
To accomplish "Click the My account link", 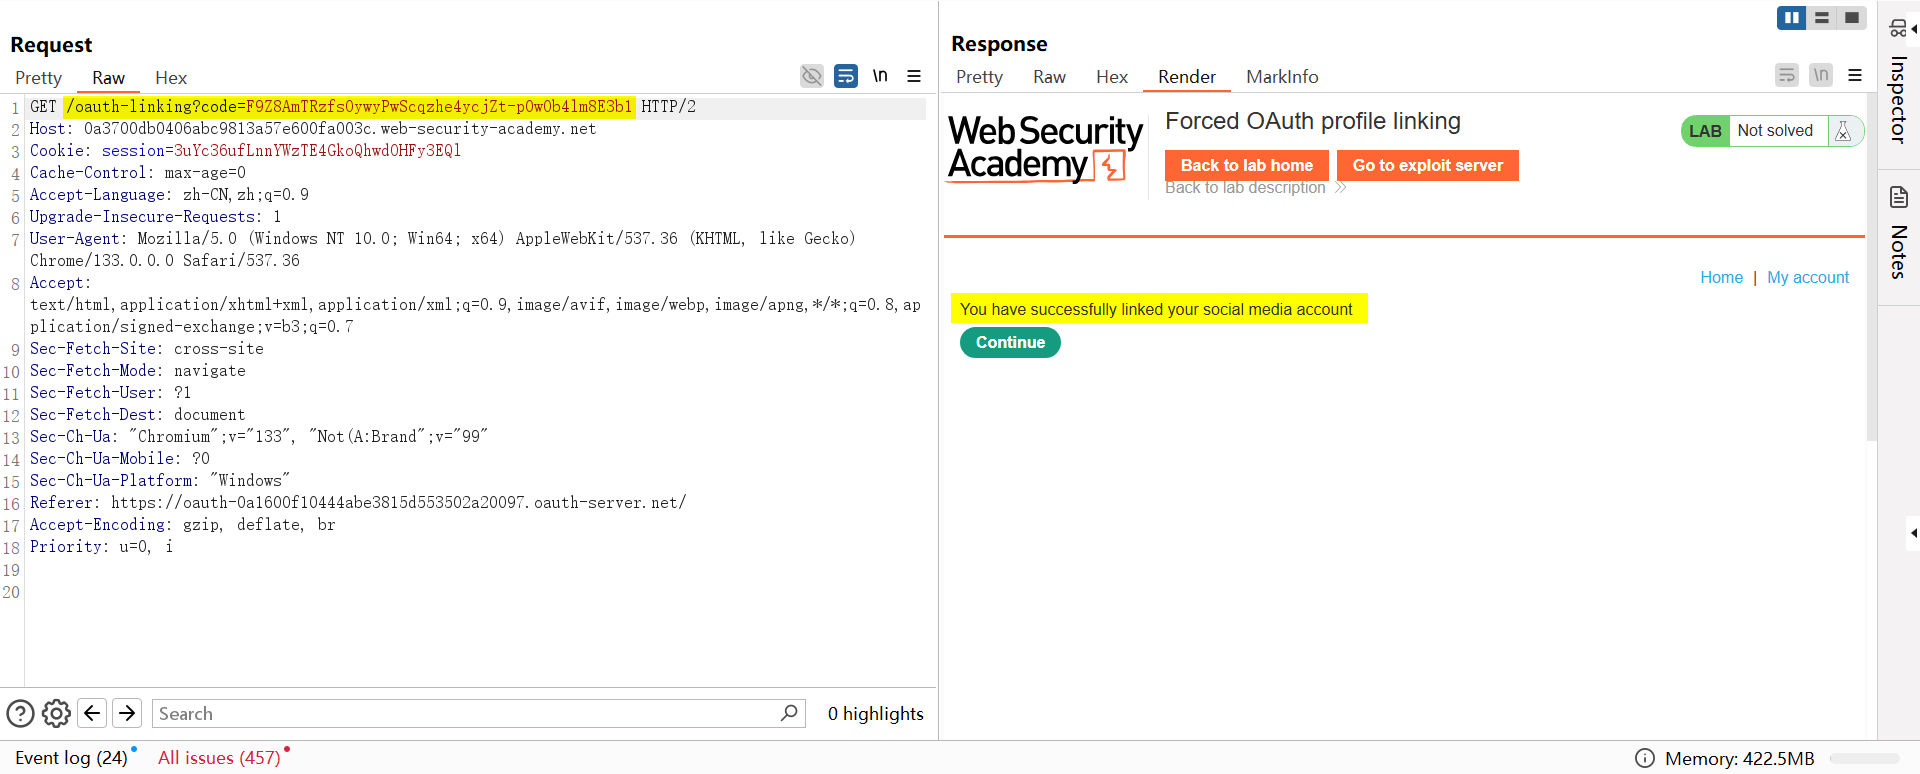I will pos(1807,277).
